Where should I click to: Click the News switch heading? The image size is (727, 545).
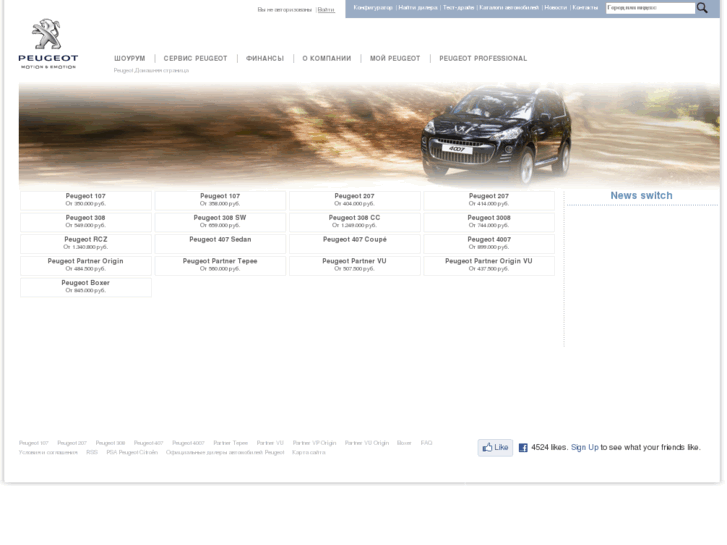642,196
